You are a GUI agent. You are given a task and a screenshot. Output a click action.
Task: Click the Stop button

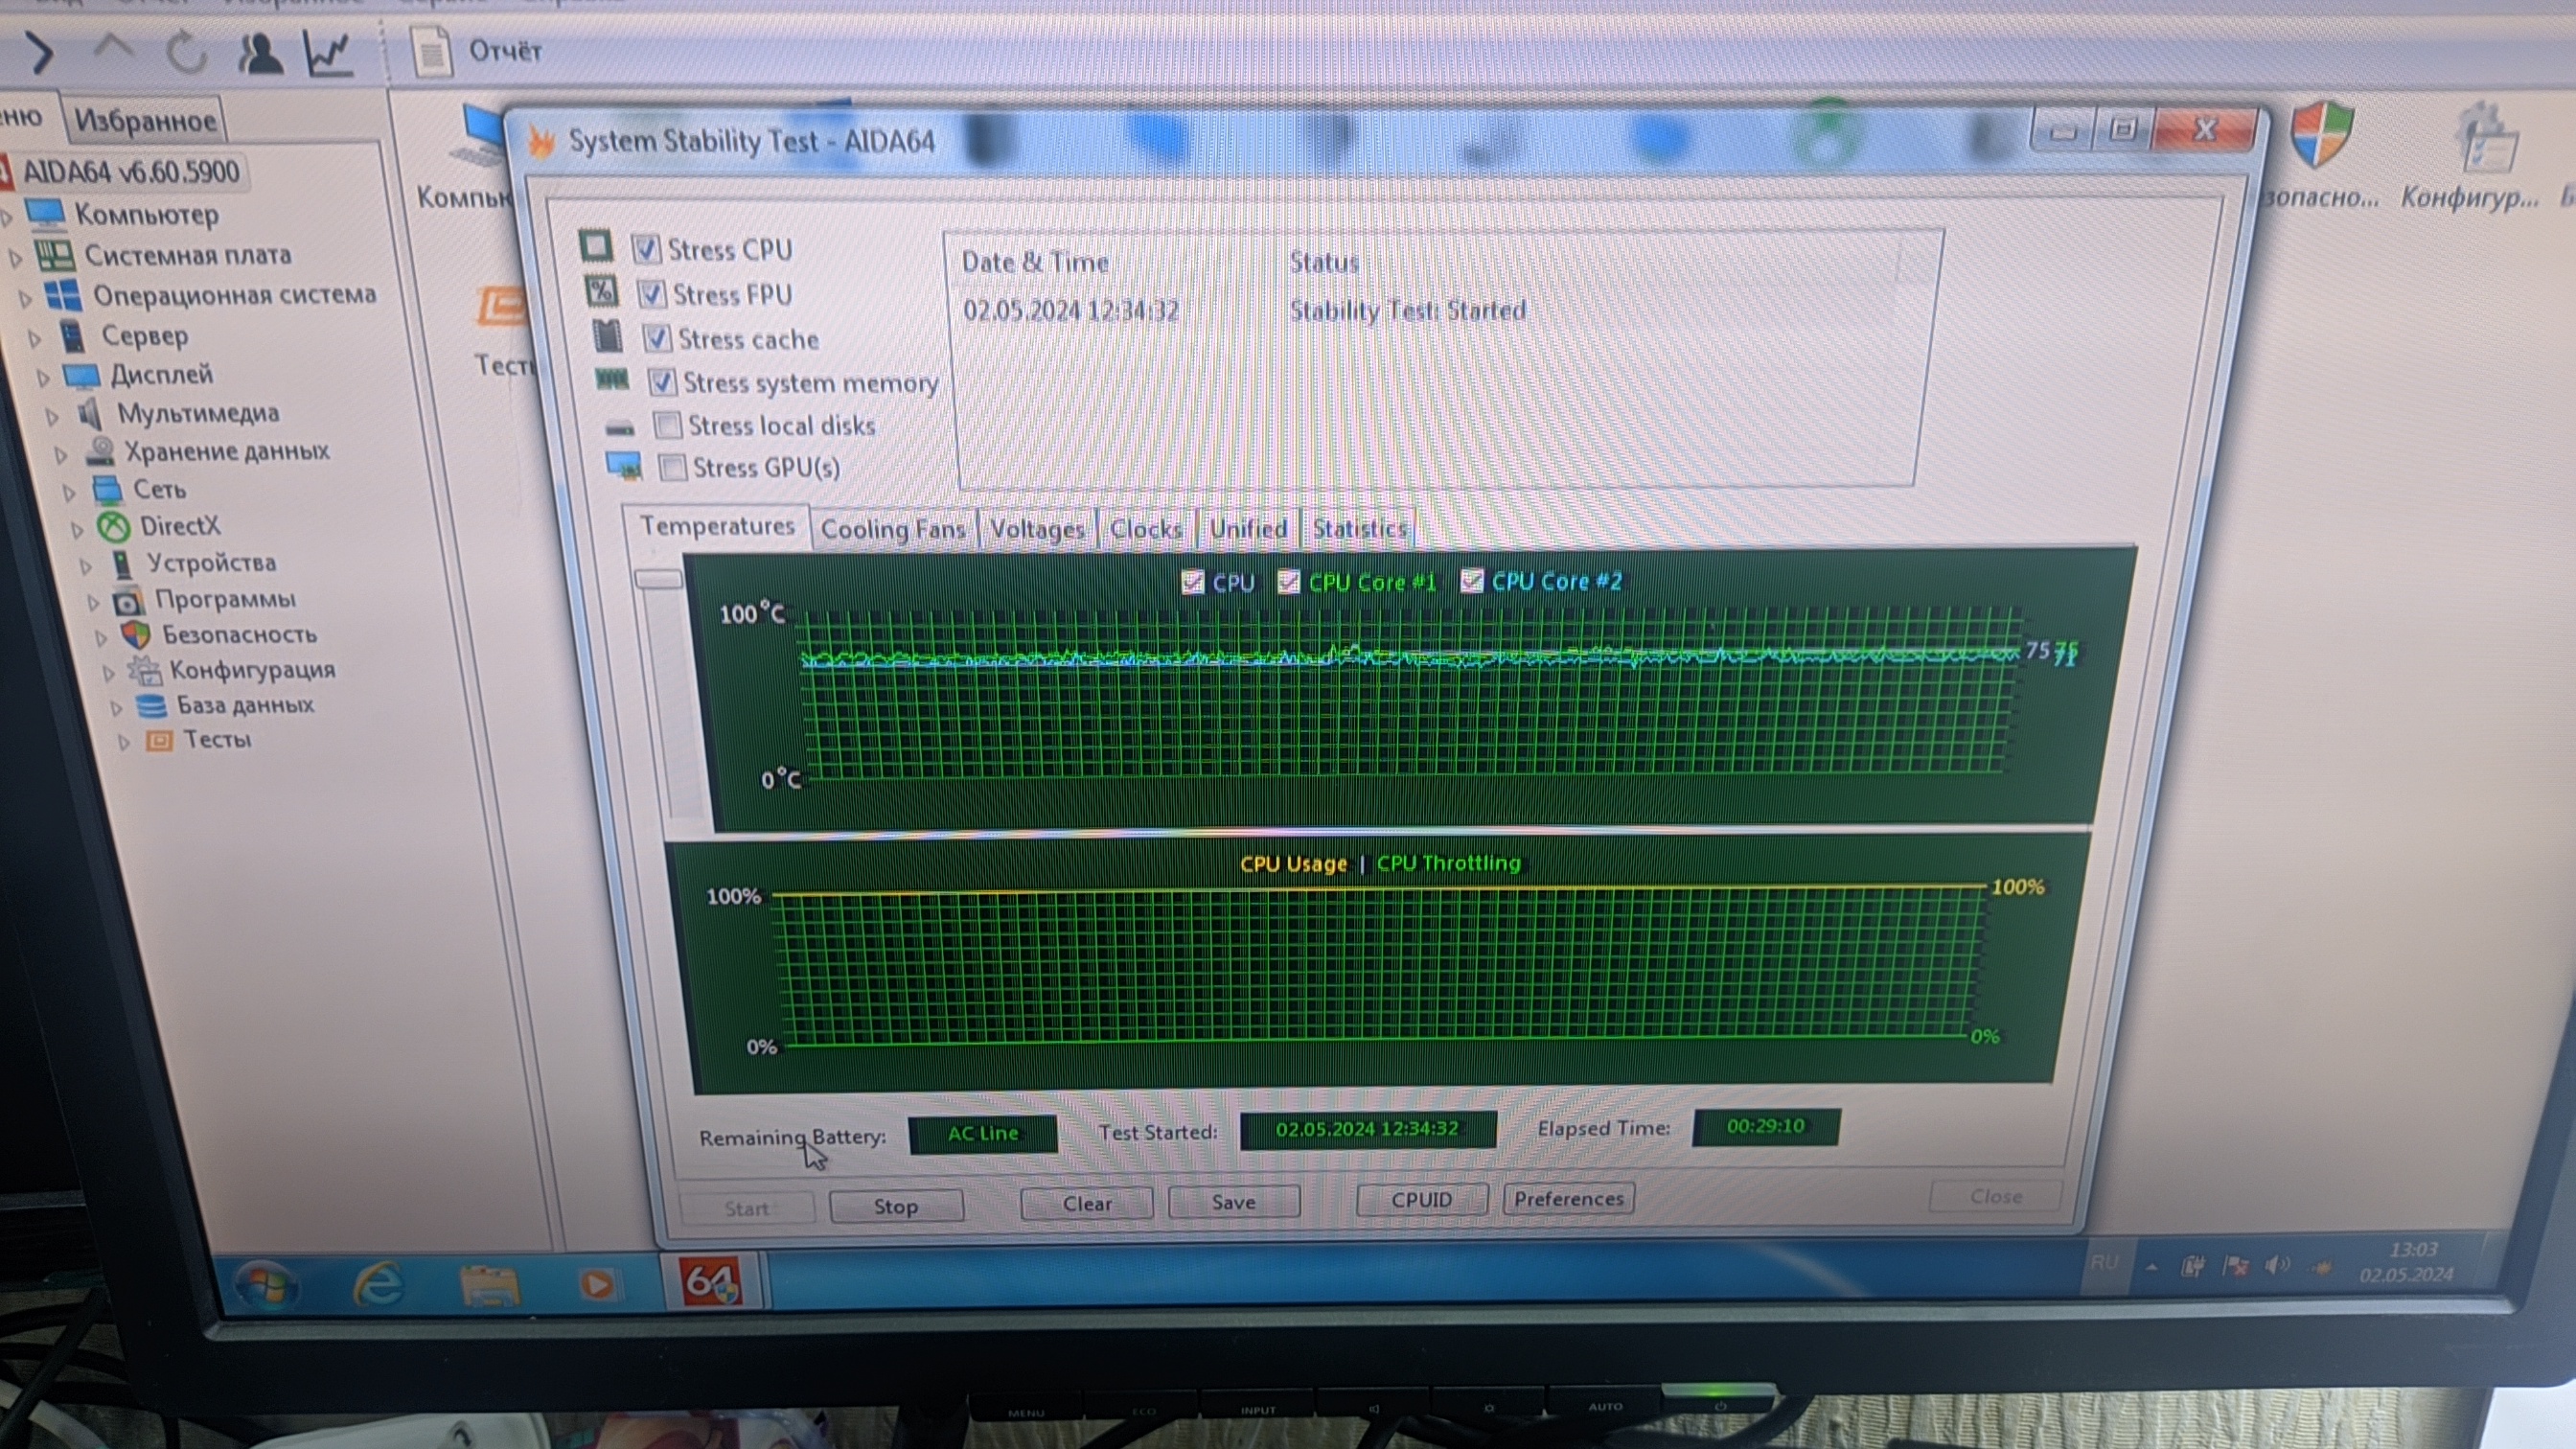(x=896, y=1207)
